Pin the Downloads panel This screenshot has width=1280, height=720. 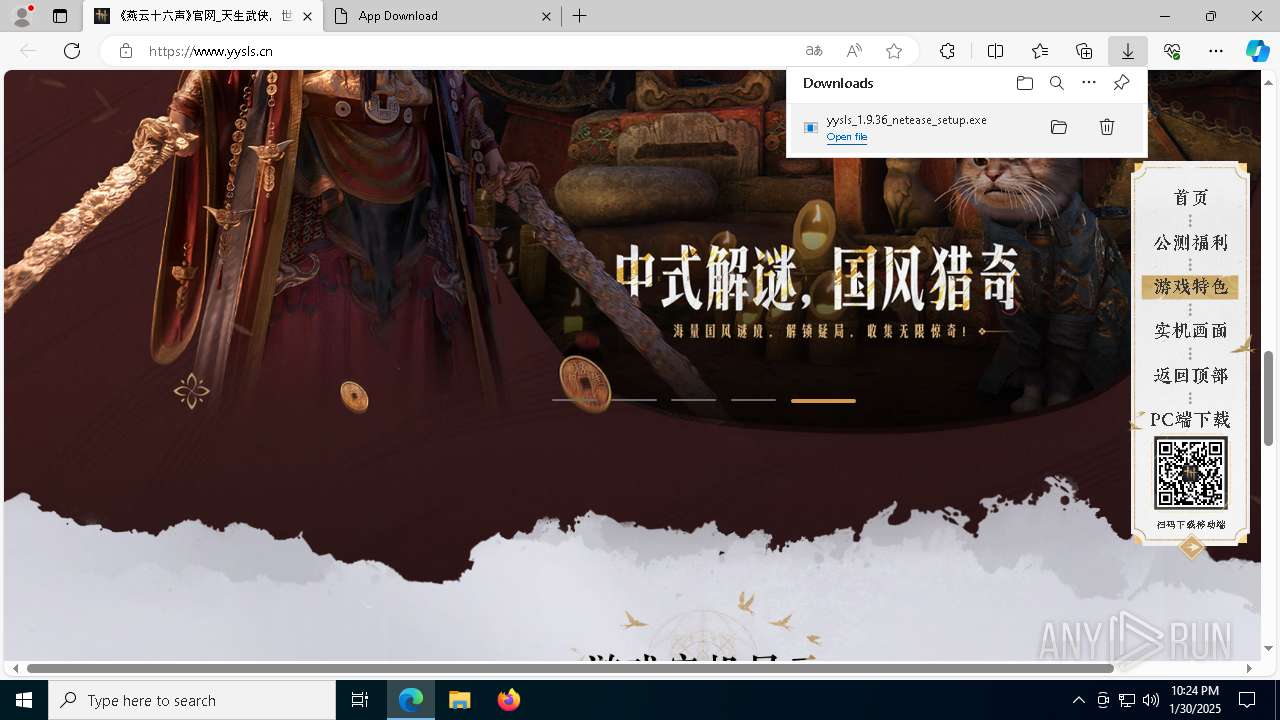[1121, 83]
